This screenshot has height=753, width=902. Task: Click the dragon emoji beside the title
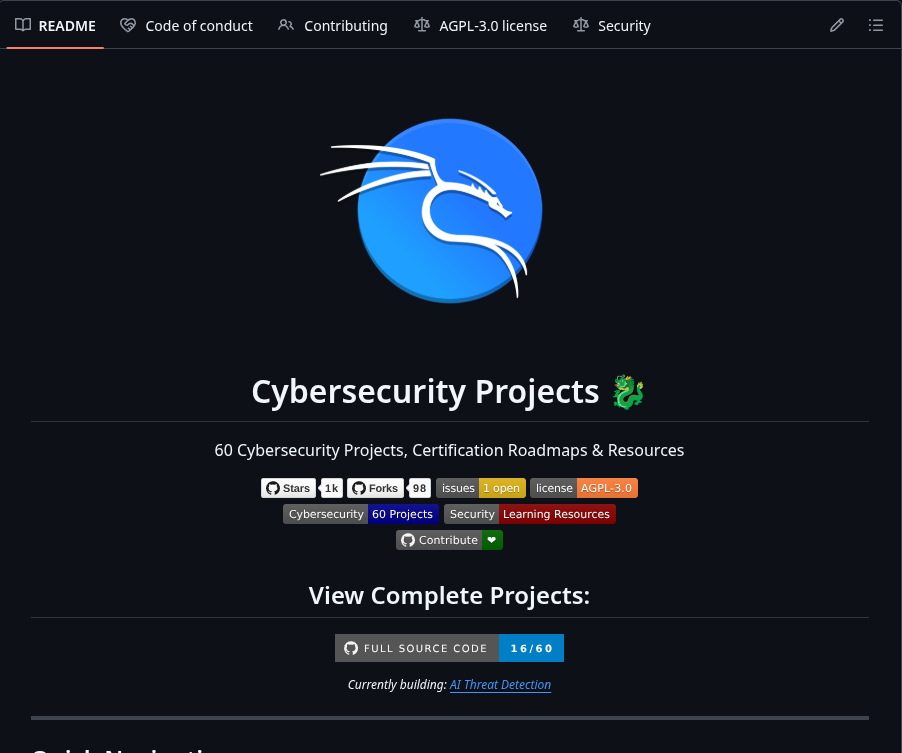(x=627, y=391)
